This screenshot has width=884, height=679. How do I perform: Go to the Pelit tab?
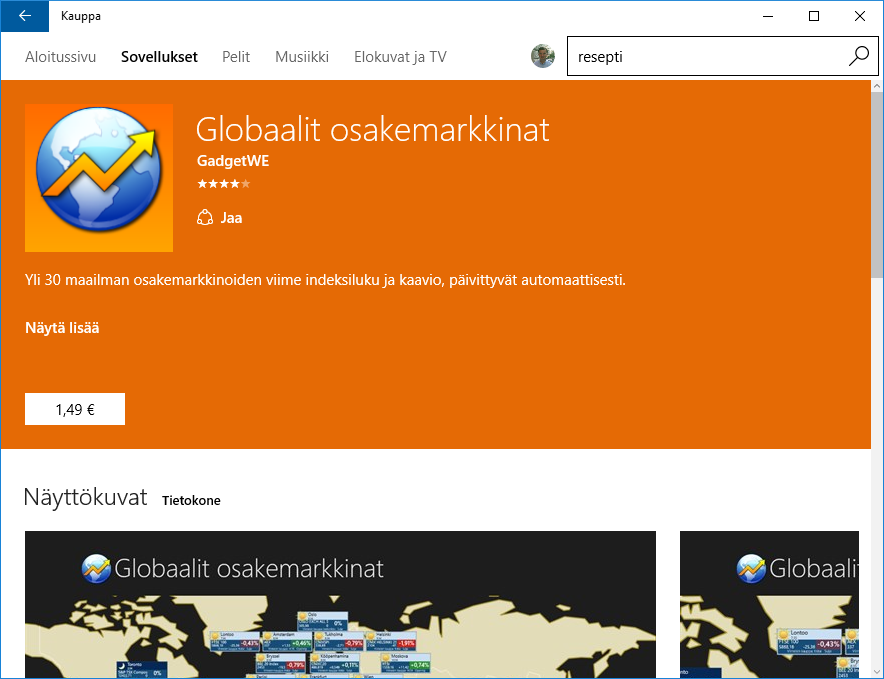(236, 57)
